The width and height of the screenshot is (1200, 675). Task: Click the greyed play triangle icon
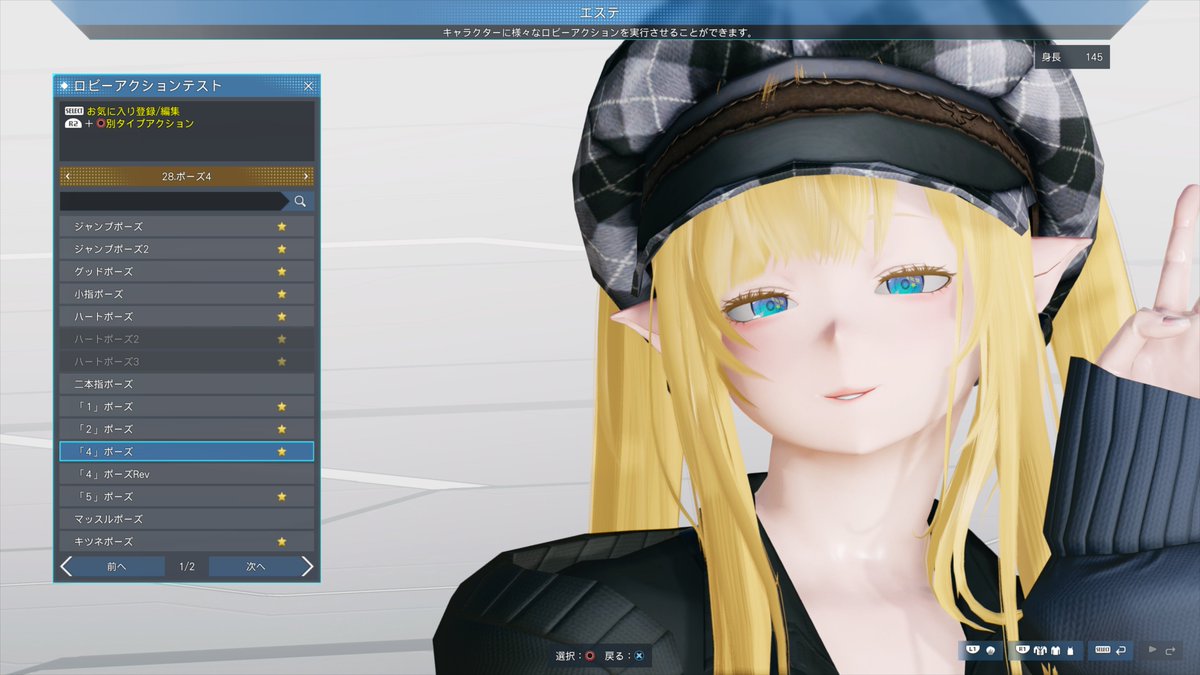[x=1153, y=649]
